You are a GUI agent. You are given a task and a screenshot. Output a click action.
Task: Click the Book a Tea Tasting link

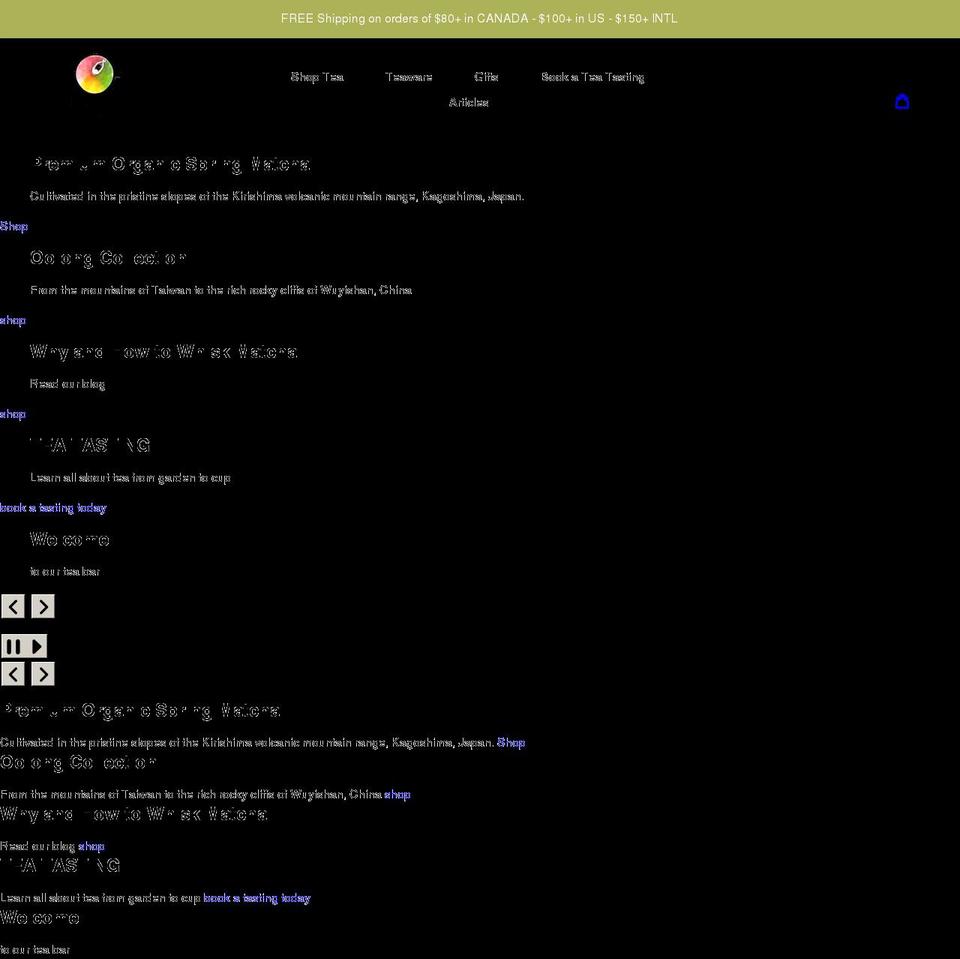tap(593, 77)
